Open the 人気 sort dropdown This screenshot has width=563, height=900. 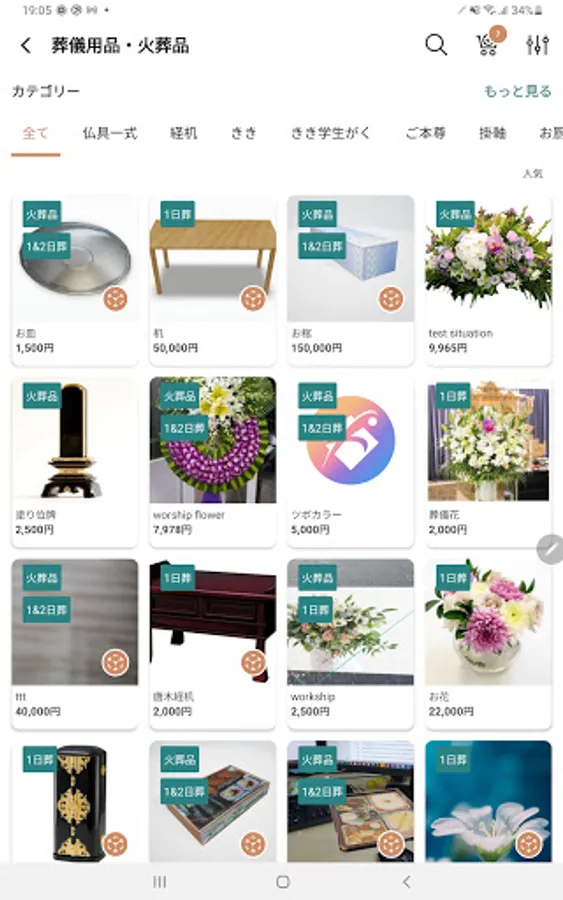(x=533, y=173)
